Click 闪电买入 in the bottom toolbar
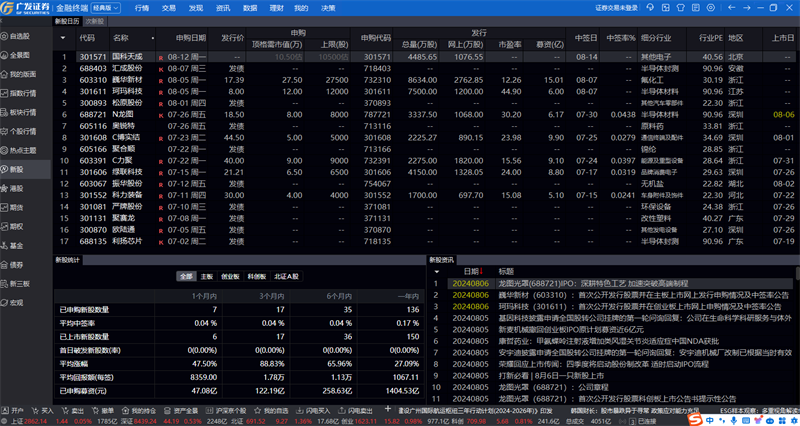 (314, 410)
